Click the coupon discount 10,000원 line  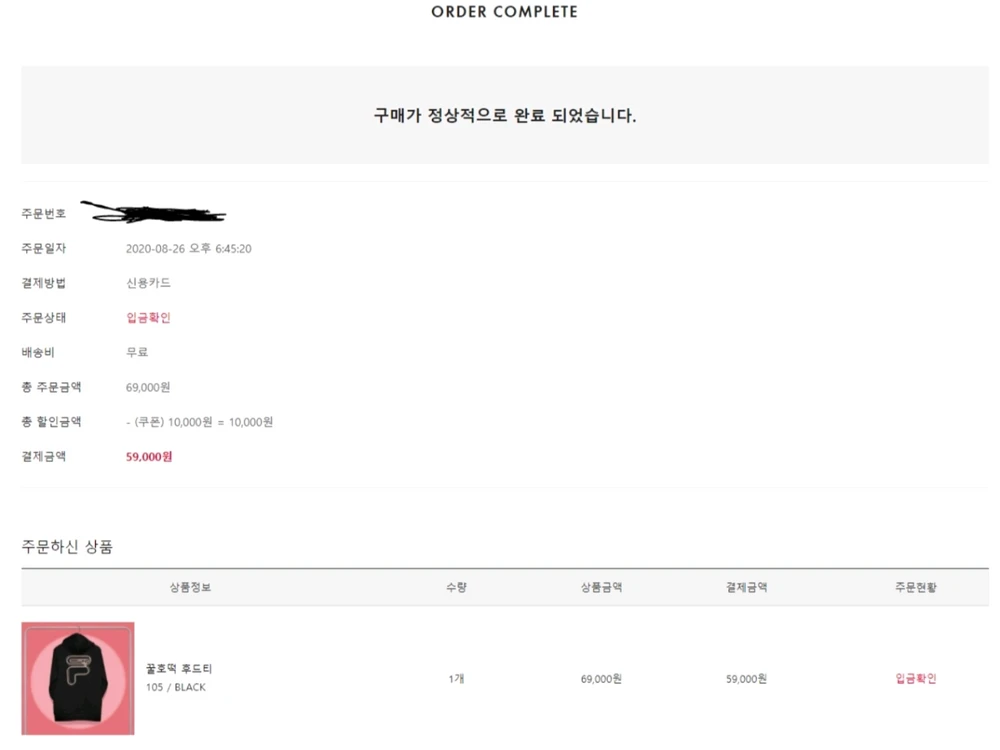pyautogui.click(x=199, y=422)
